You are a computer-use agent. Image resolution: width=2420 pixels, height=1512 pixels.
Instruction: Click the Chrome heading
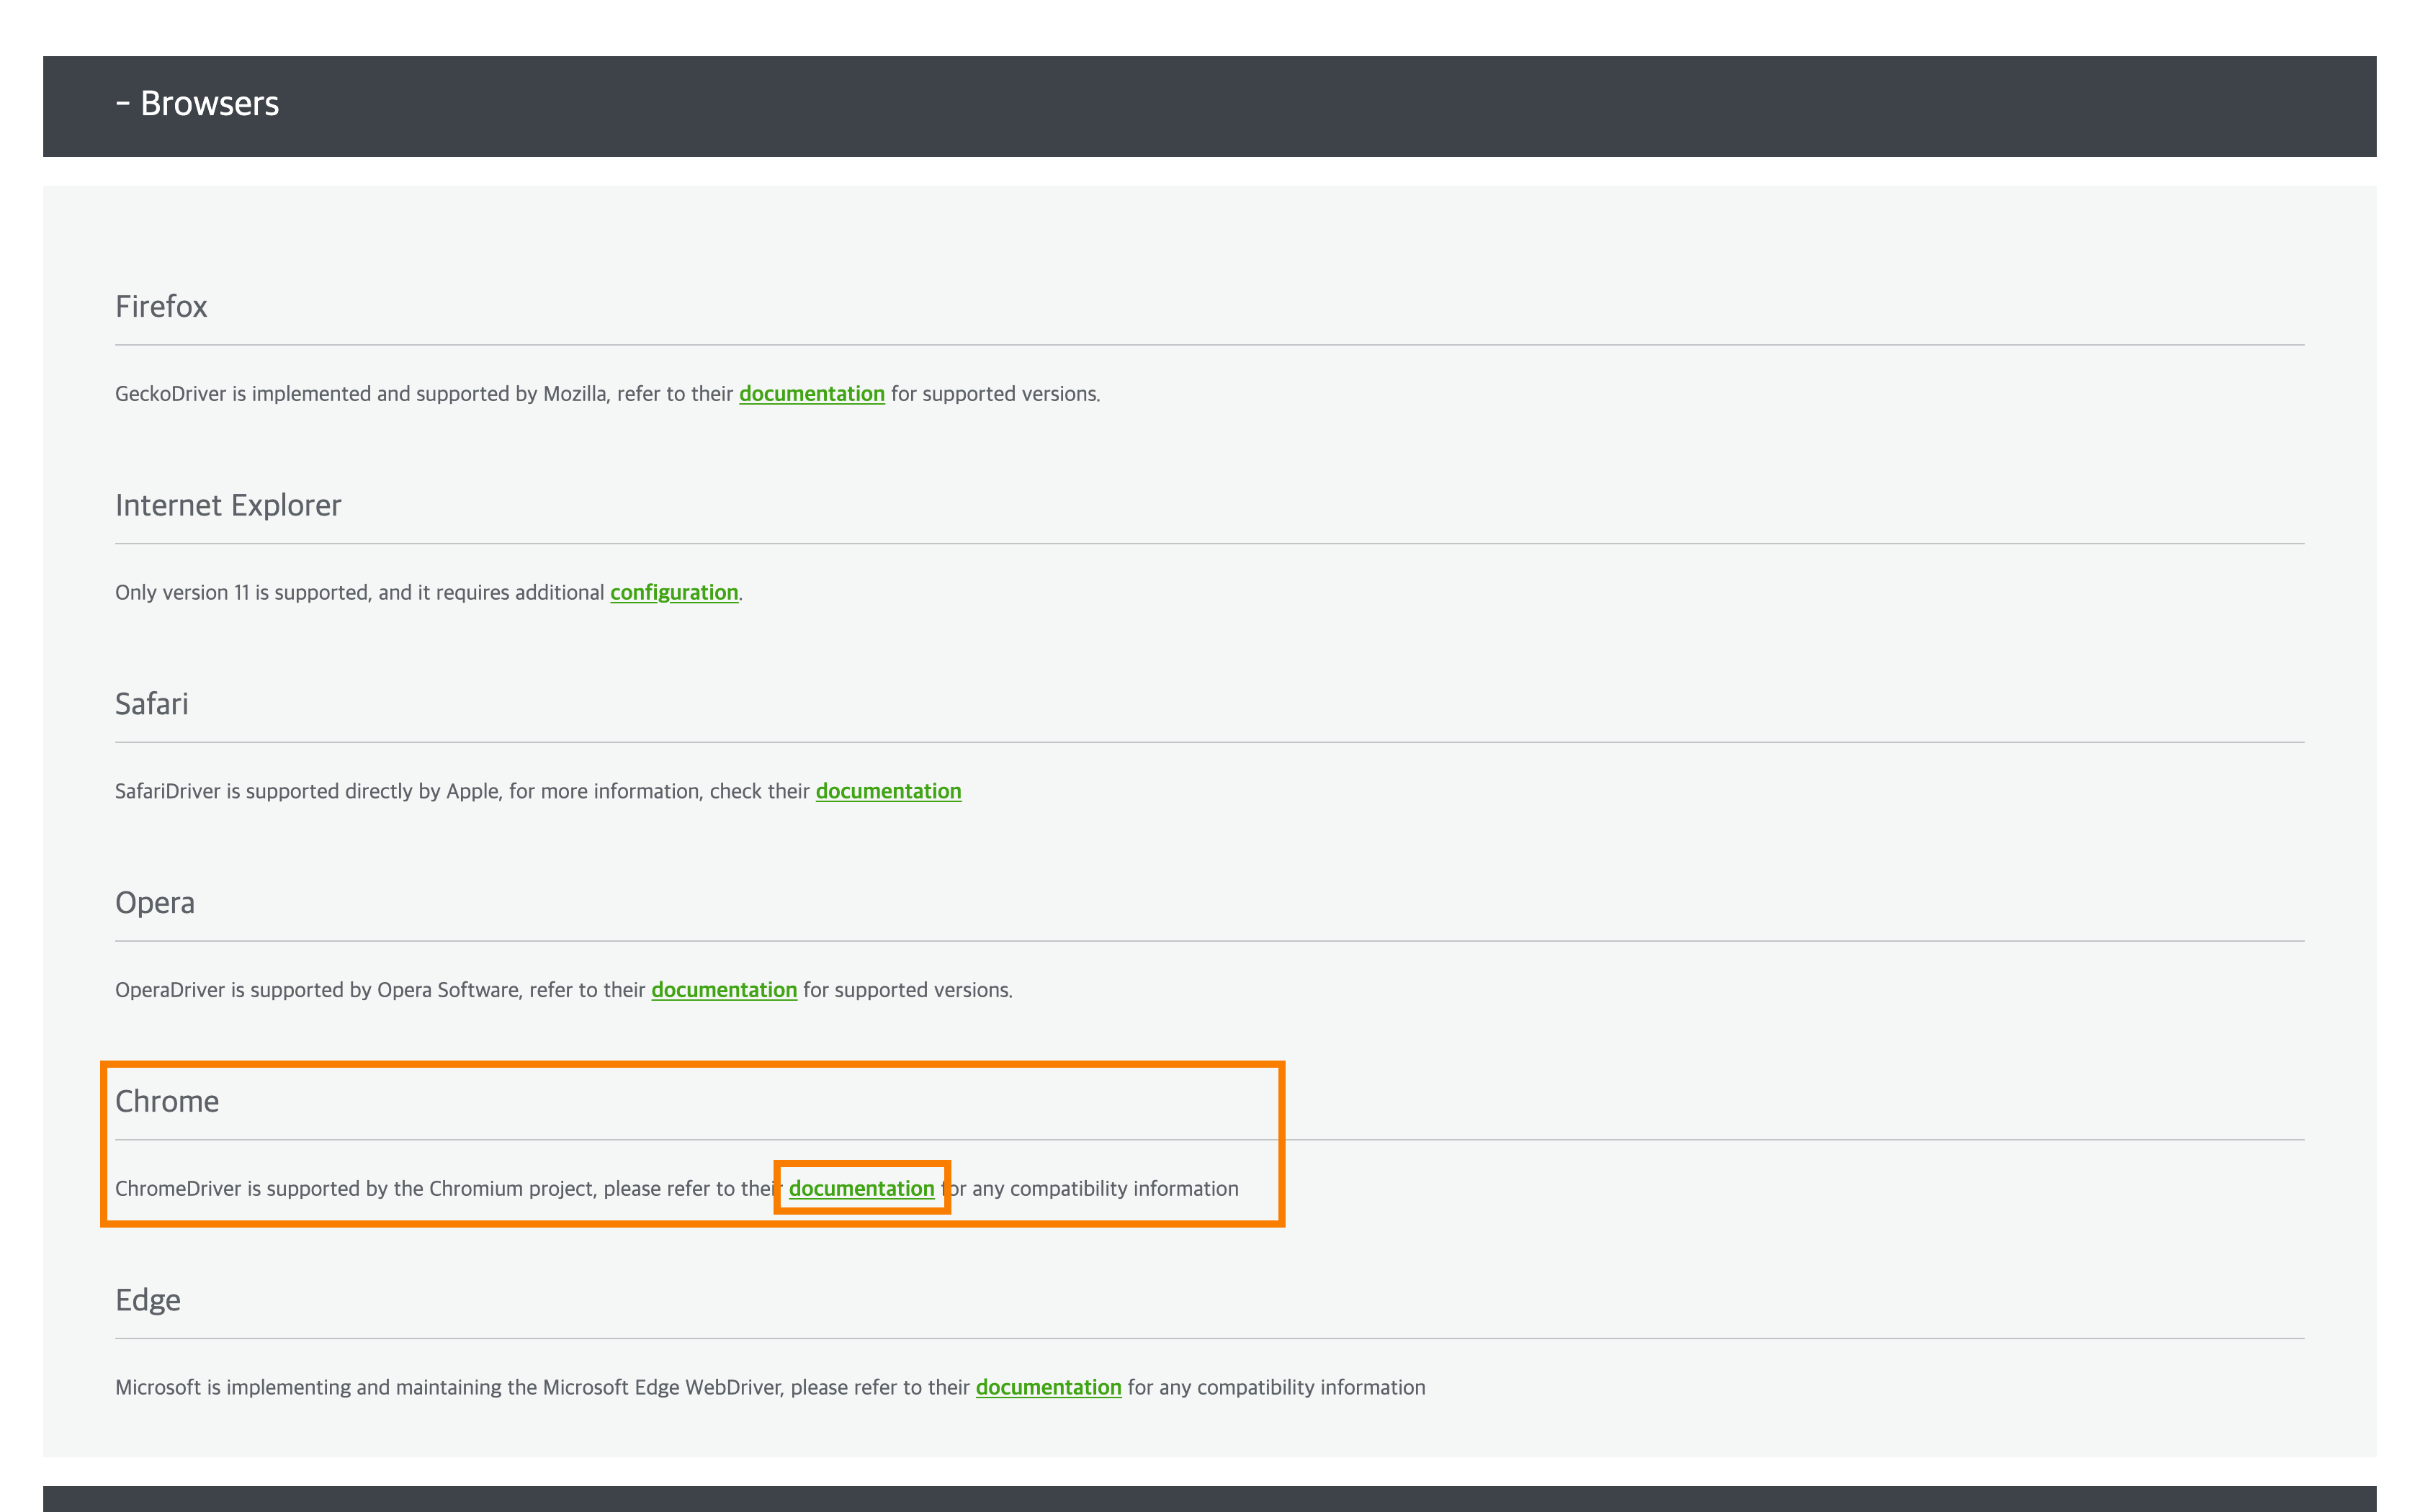click(x=166, y=1102)
